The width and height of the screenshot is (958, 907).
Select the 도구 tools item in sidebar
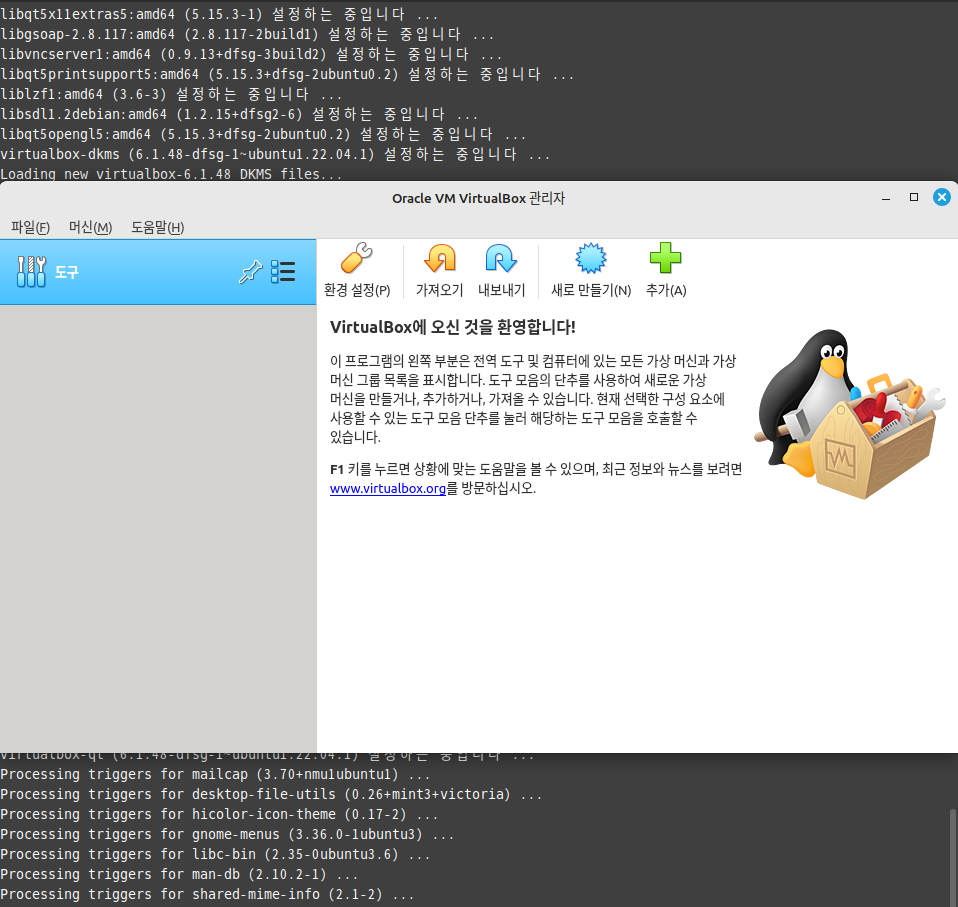158,272
